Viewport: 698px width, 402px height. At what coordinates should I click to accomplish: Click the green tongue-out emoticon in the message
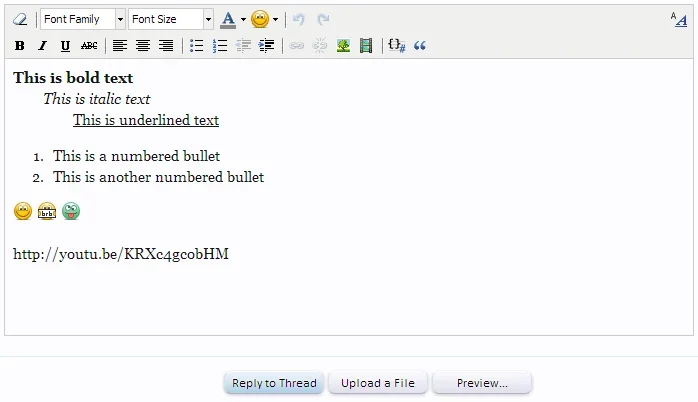[x=71, y=211]
